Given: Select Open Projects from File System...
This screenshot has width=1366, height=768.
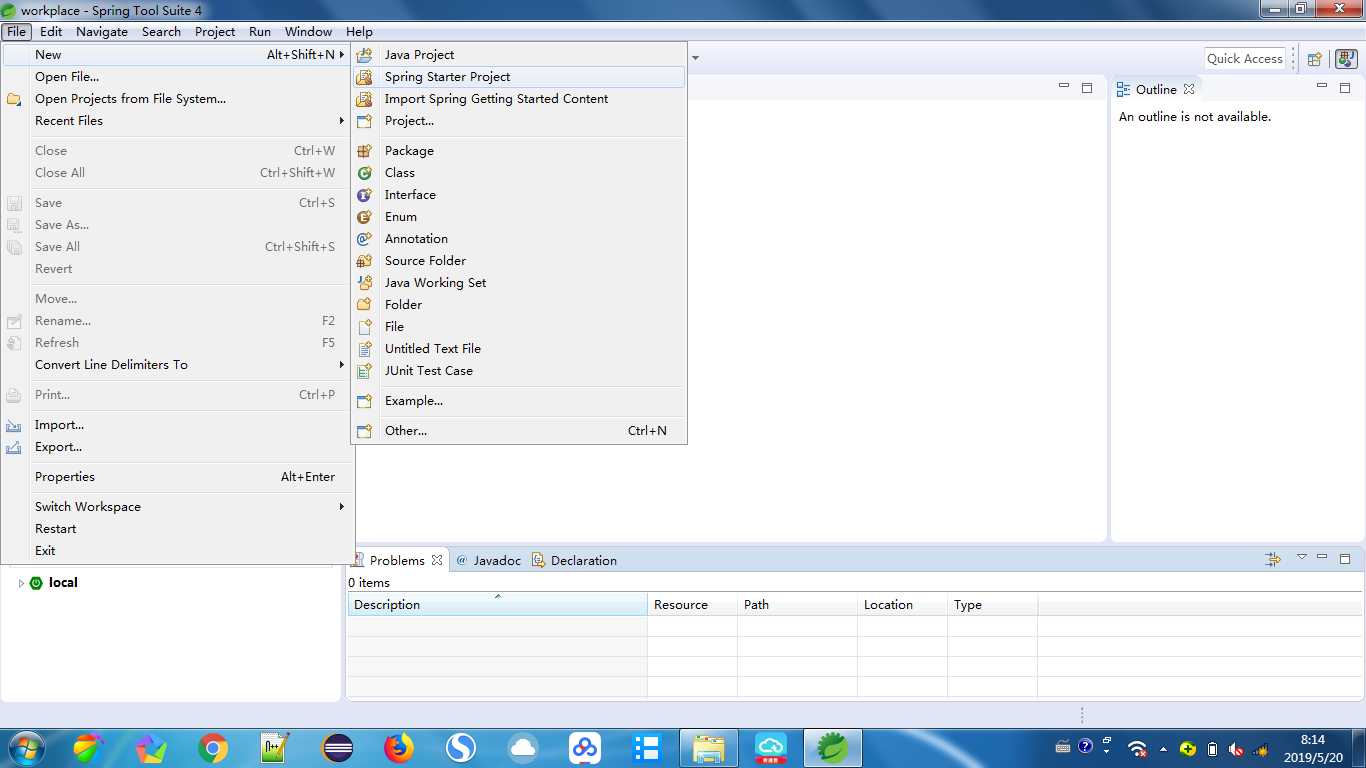Looking at the screenshot, I should pyautogui.click(x=176, y=99).
